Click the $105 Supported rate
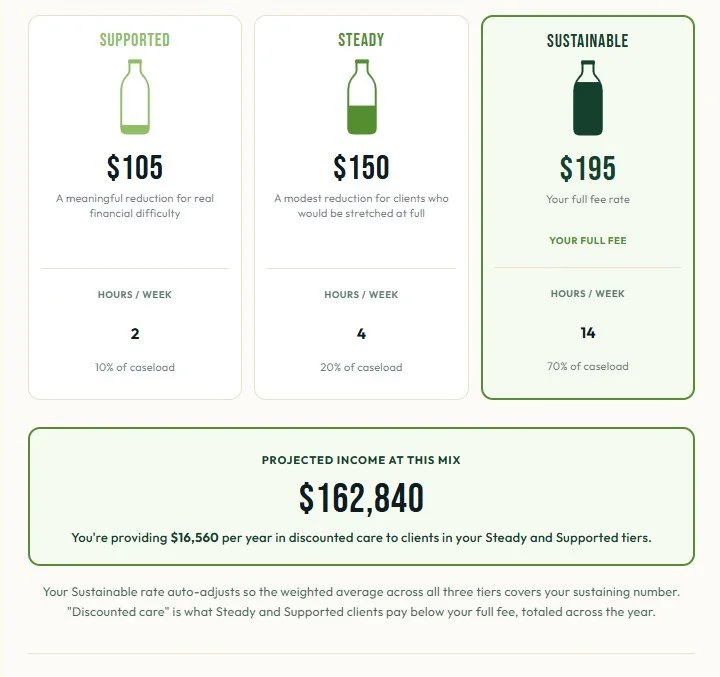 point(135,167)
